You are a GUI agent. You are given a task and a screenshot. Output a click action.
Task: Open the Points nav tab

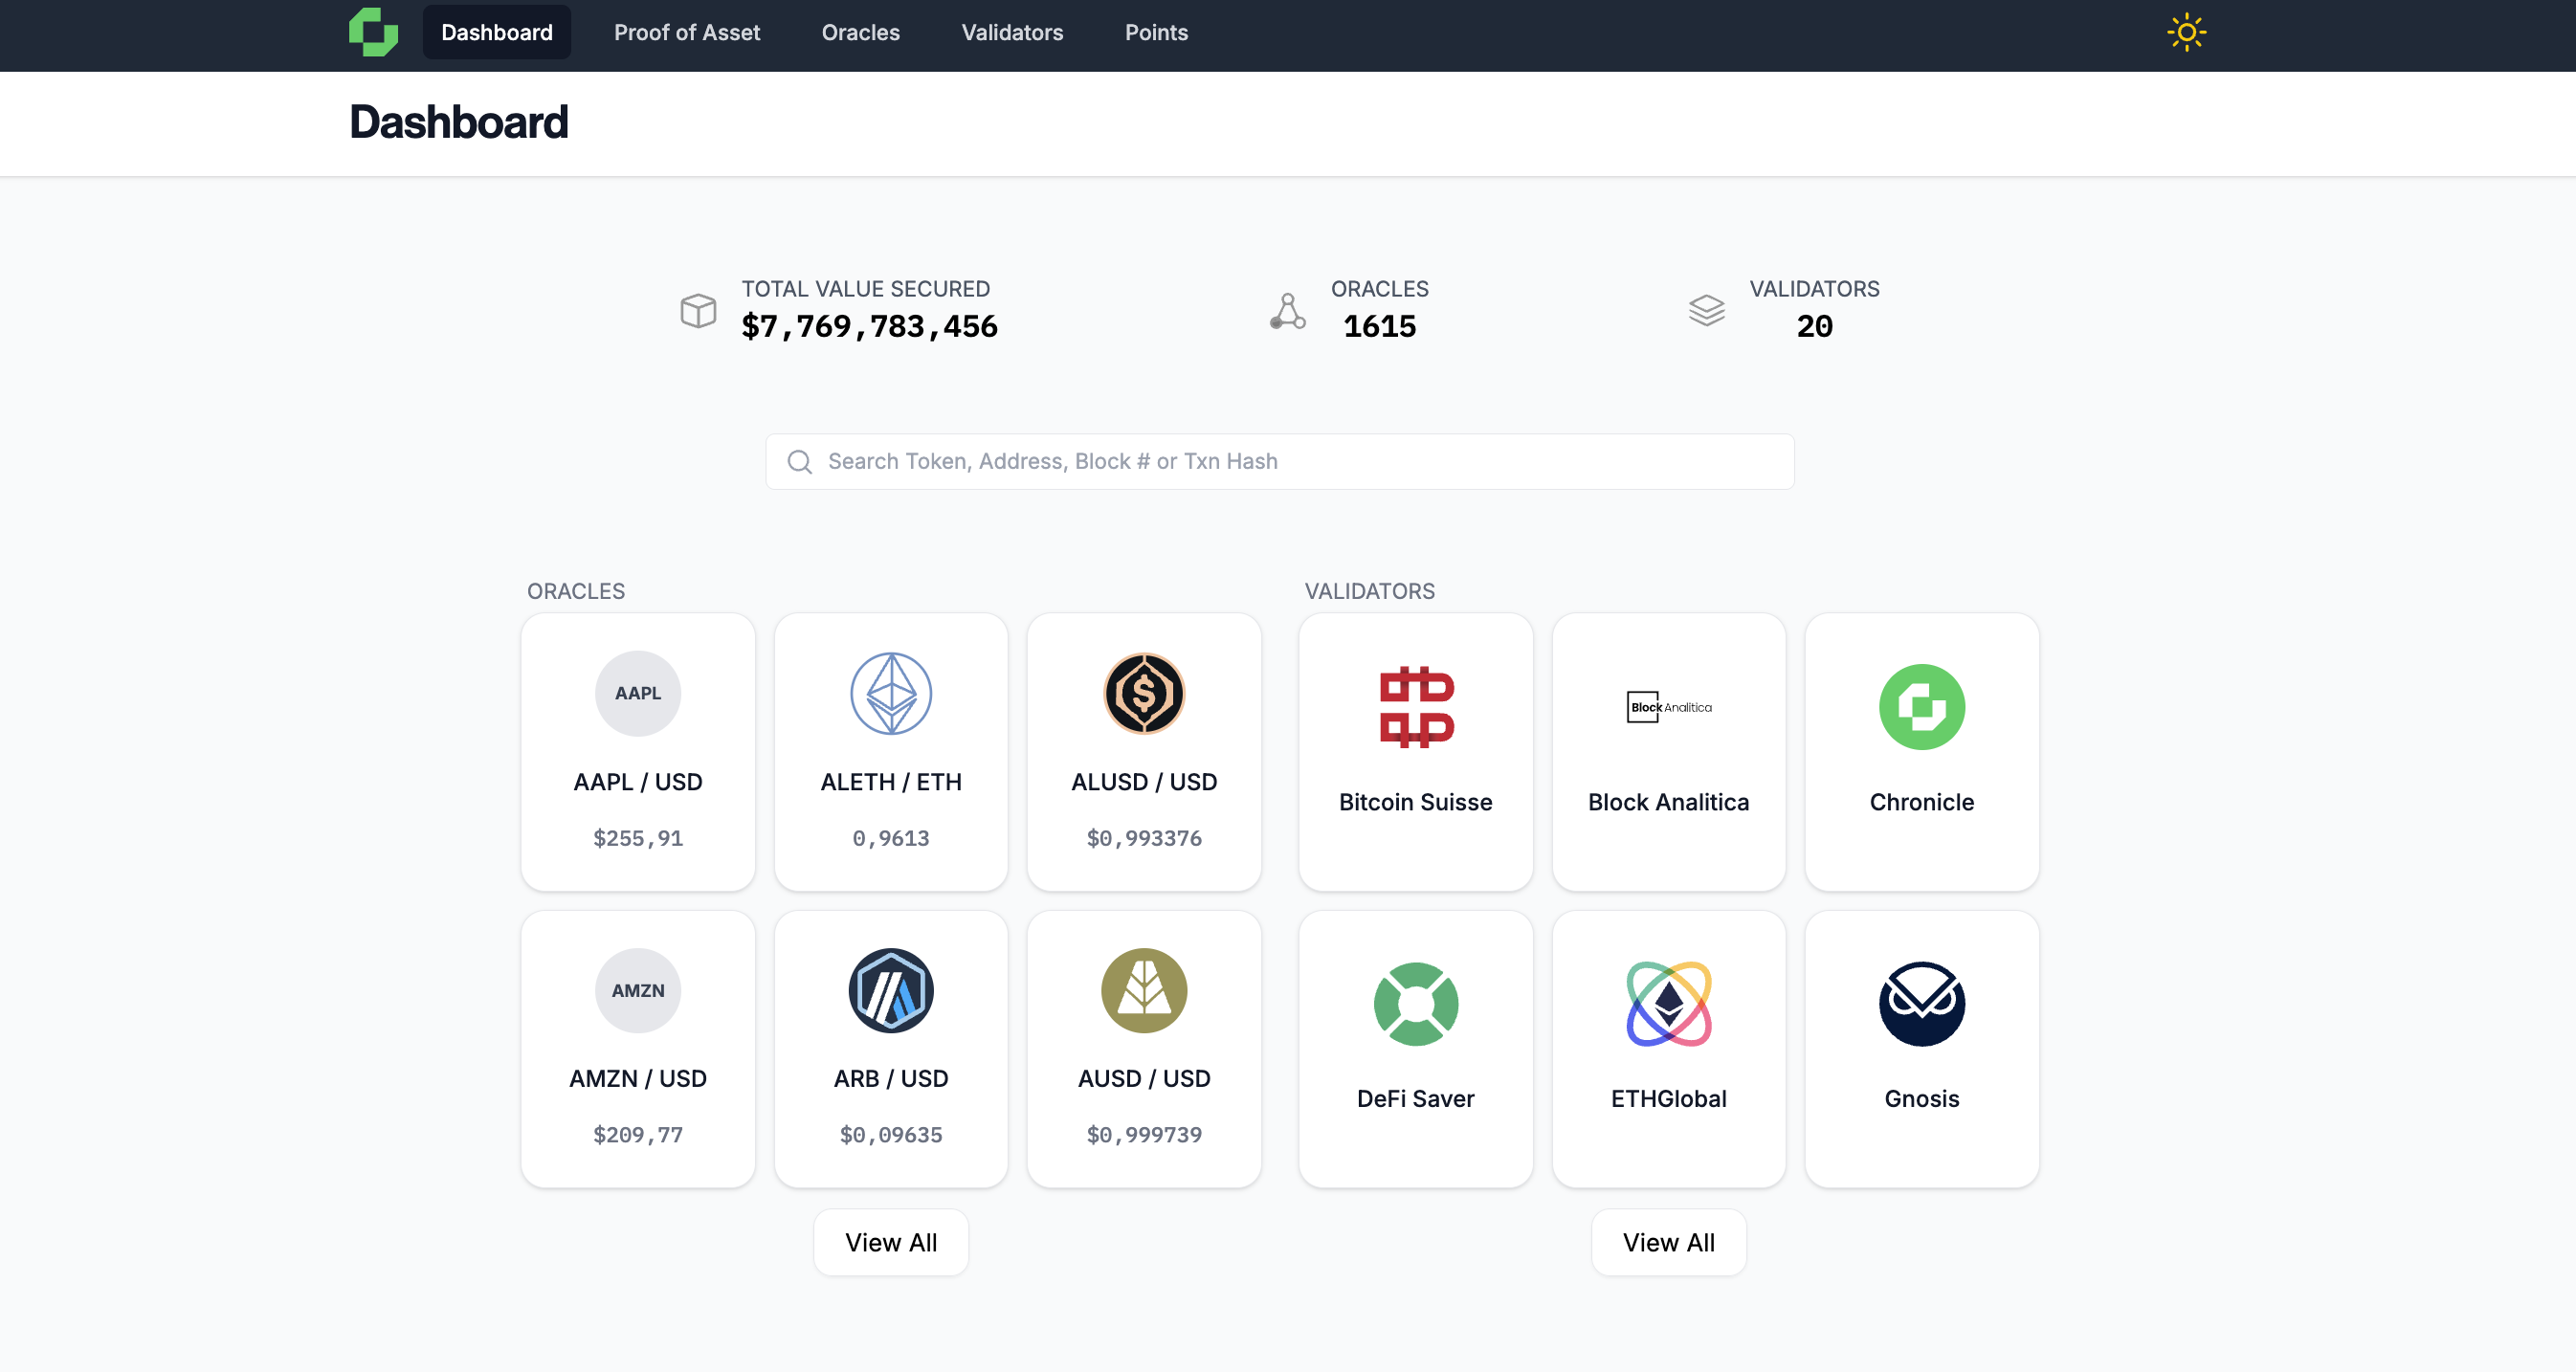[x=1156, y=32]
